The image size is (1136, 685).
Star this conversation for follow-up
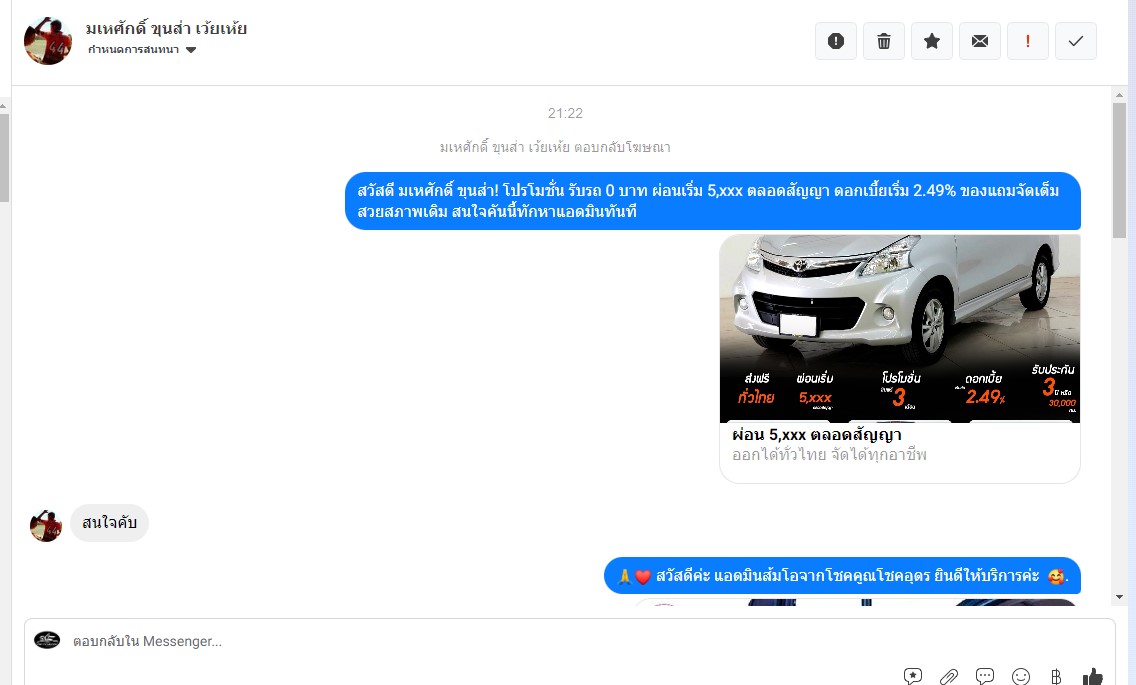[932, 41]
